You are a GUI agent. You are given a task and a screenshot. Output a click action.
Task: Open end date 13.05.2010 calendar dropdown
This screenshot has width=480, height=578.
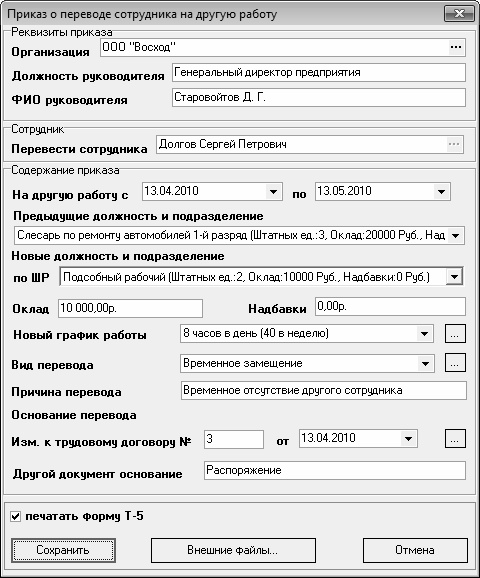(441, 192)
